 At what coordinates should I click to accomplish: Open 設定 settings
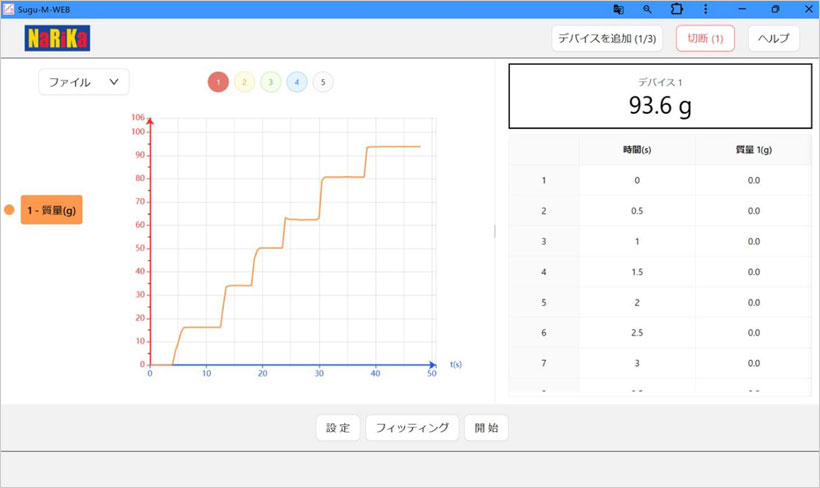click(338, 428)
